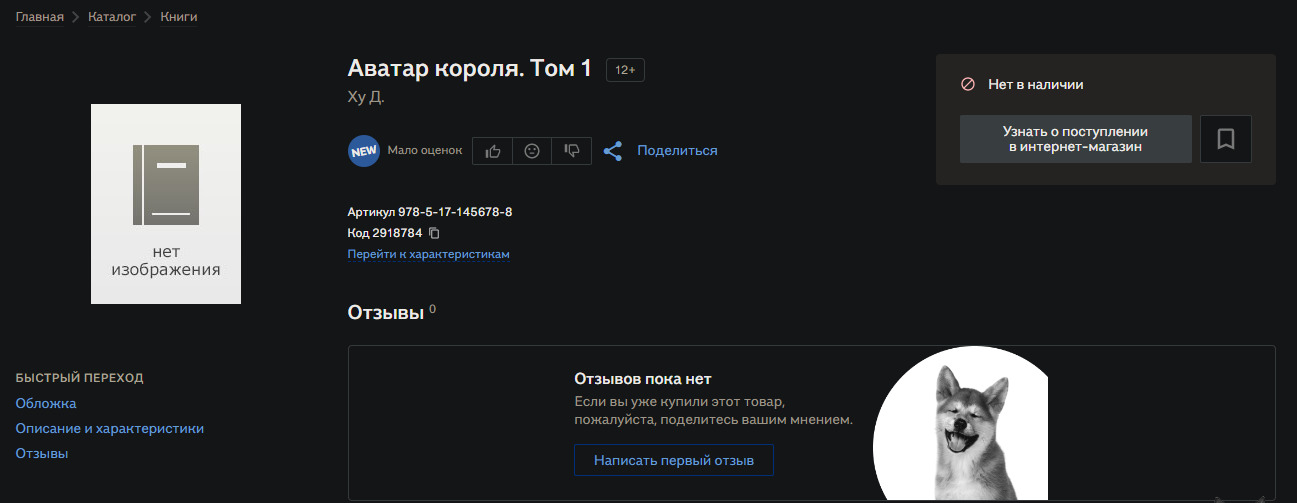
Task: Click the thumbs-up rating icon
Action: click(492, 151)
